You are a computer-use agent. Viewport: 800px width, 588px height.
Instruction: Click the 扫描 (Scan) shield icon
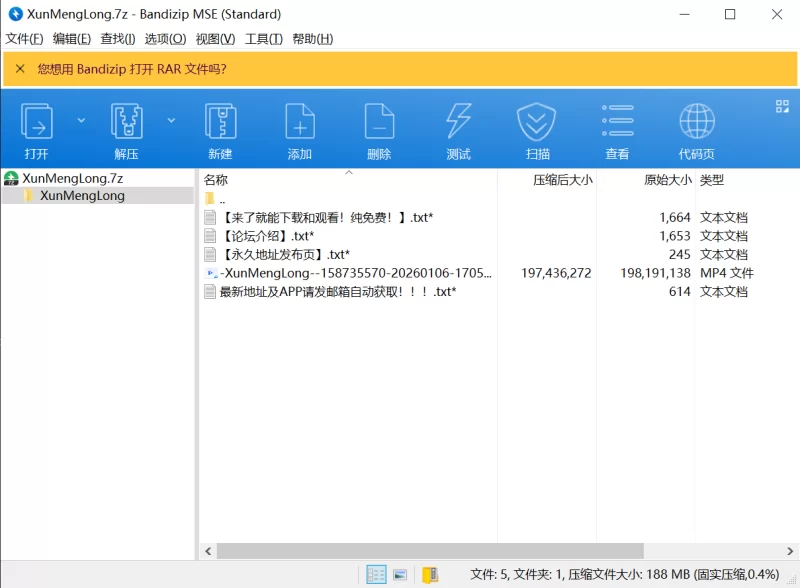click(x=537, y=121)
